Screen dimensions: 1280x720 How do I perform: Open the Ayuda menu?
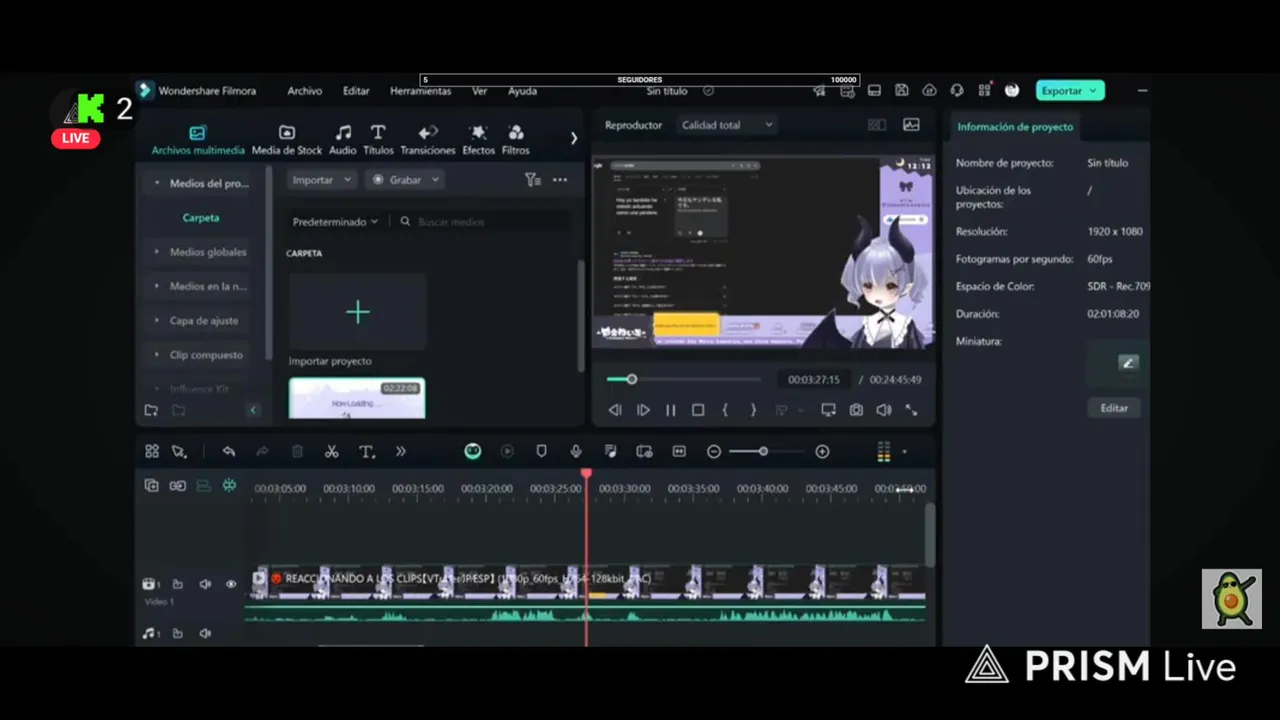[x=522, y=91]
